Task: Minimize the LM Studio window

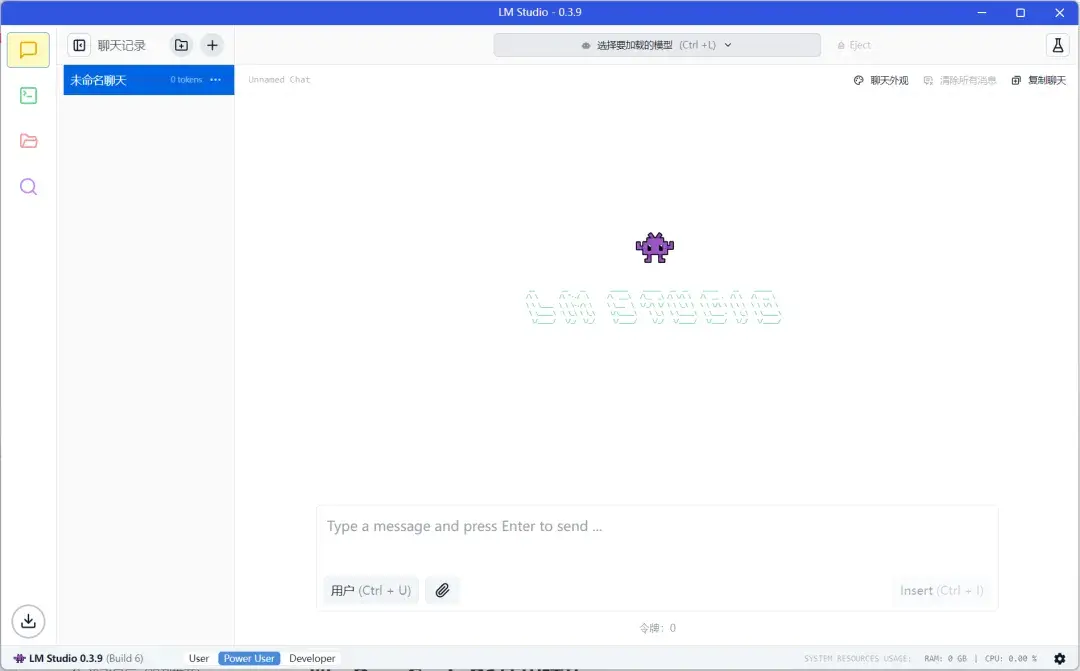Action: 982,12
